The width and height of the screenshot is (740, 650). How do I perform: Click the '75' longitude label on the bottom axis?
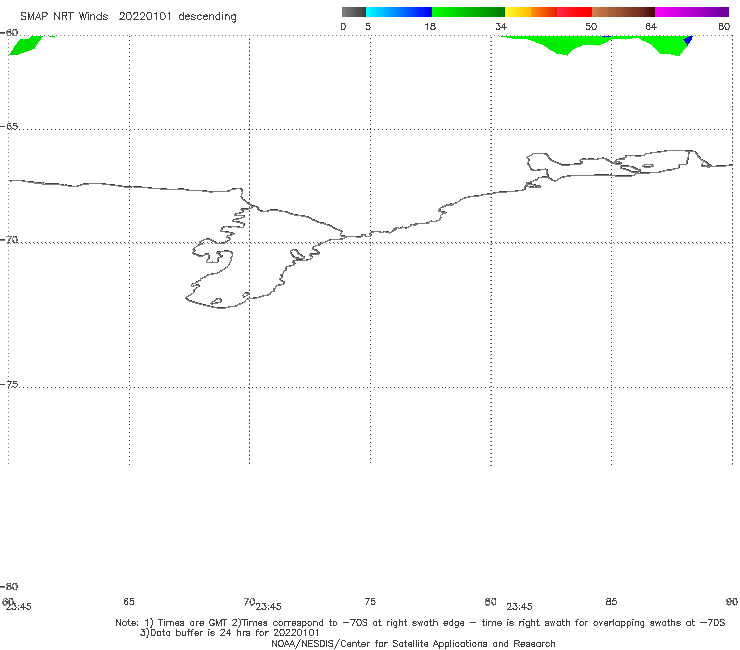click(370, 601)
